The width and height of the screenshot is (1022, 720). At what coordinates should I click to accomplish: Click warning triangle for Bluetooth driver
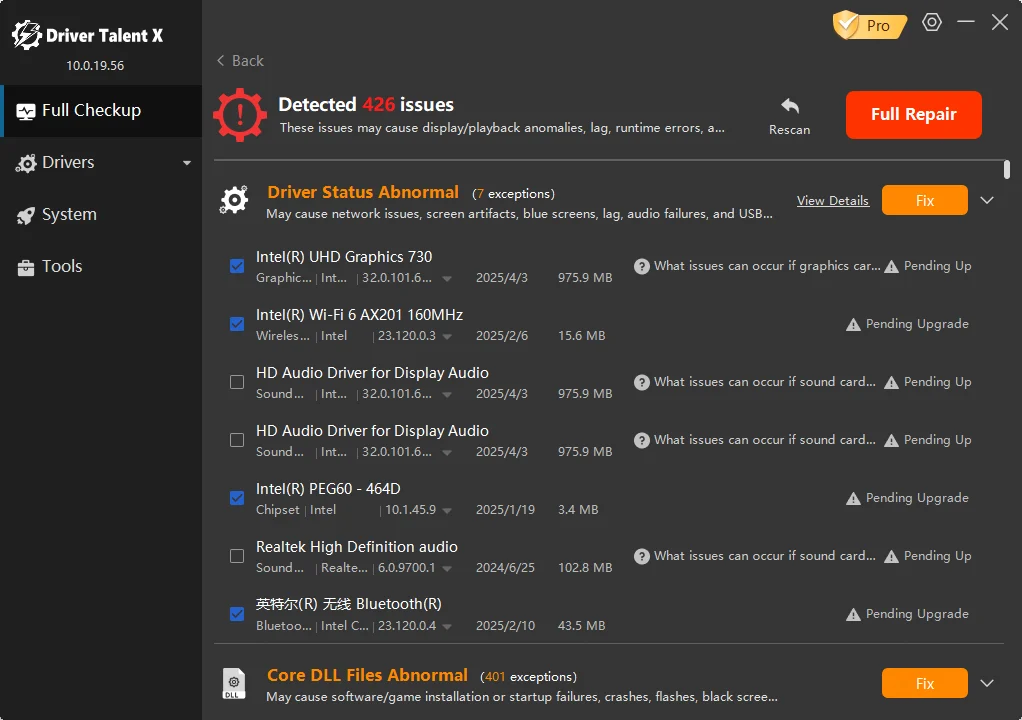tap(853, 614)
